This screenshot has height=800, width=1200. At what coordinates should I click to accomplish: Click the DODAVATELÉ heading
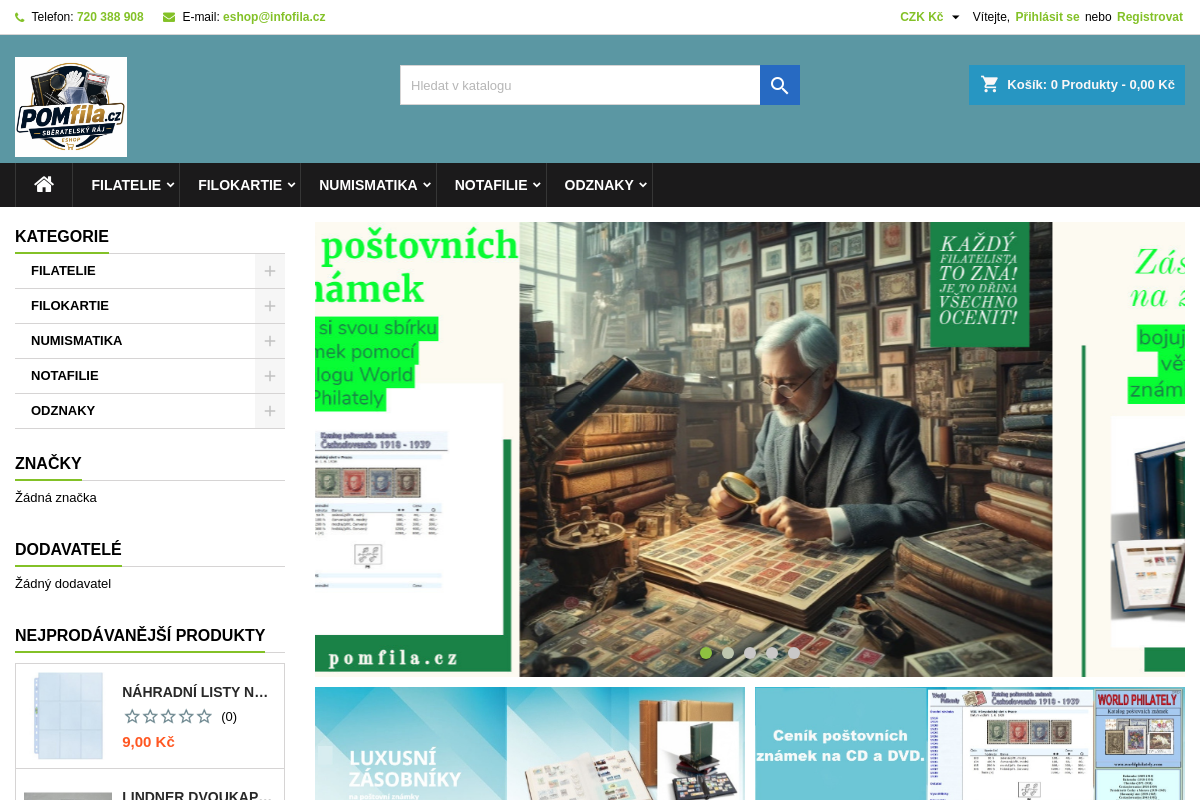pos(68,550)
